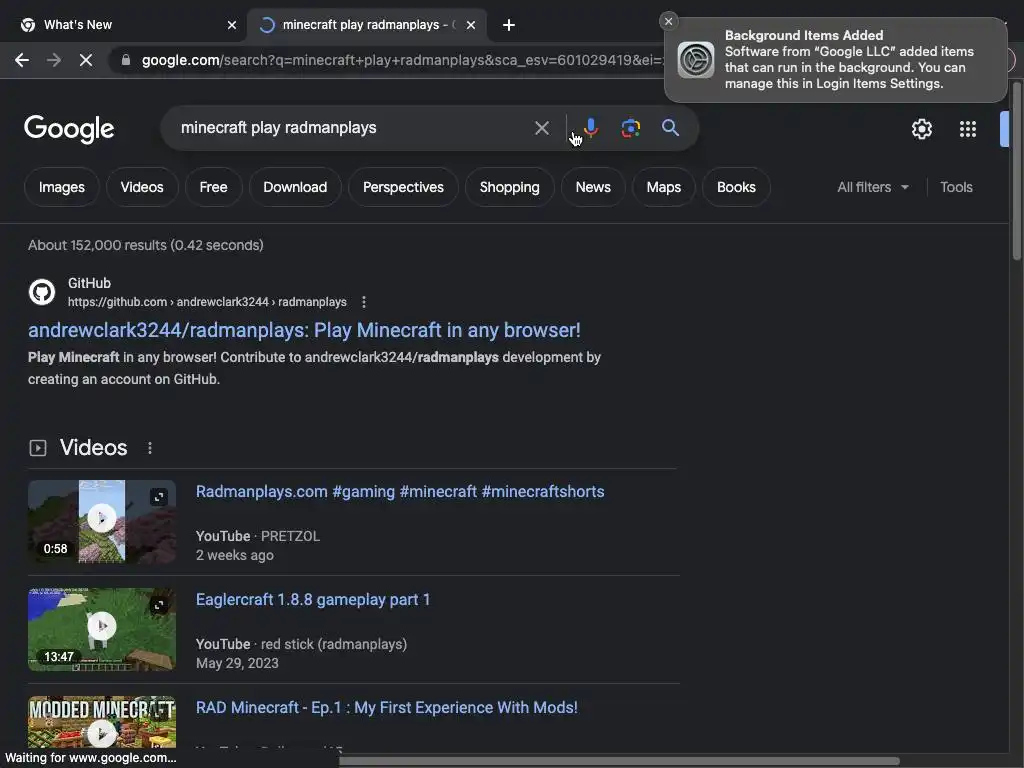Expand preview on Eaglercraft thumbnail
The image size is (1024, 768).
(x=159, y=605)
